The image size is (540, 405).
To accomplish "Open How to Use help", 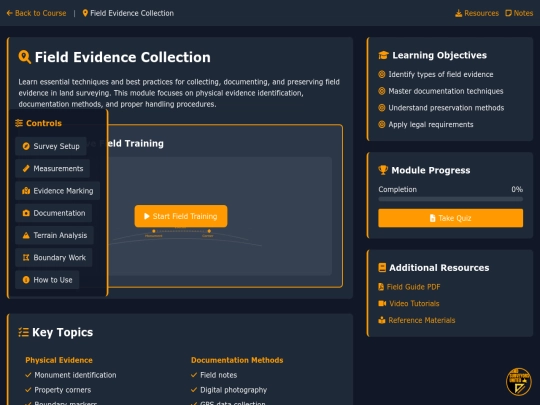I will [x=47, y=280].
